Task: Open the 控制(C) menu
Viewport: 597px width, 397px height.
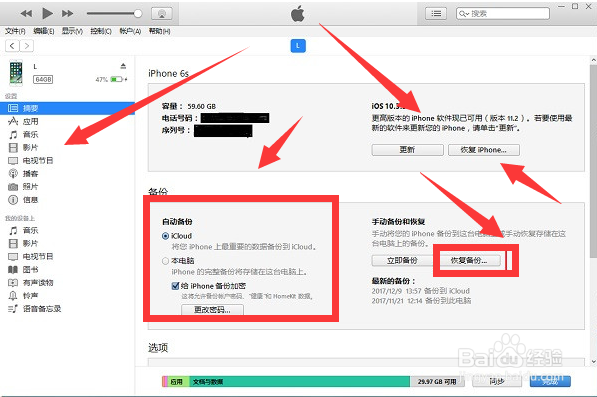Action: [x=101, y=31]
